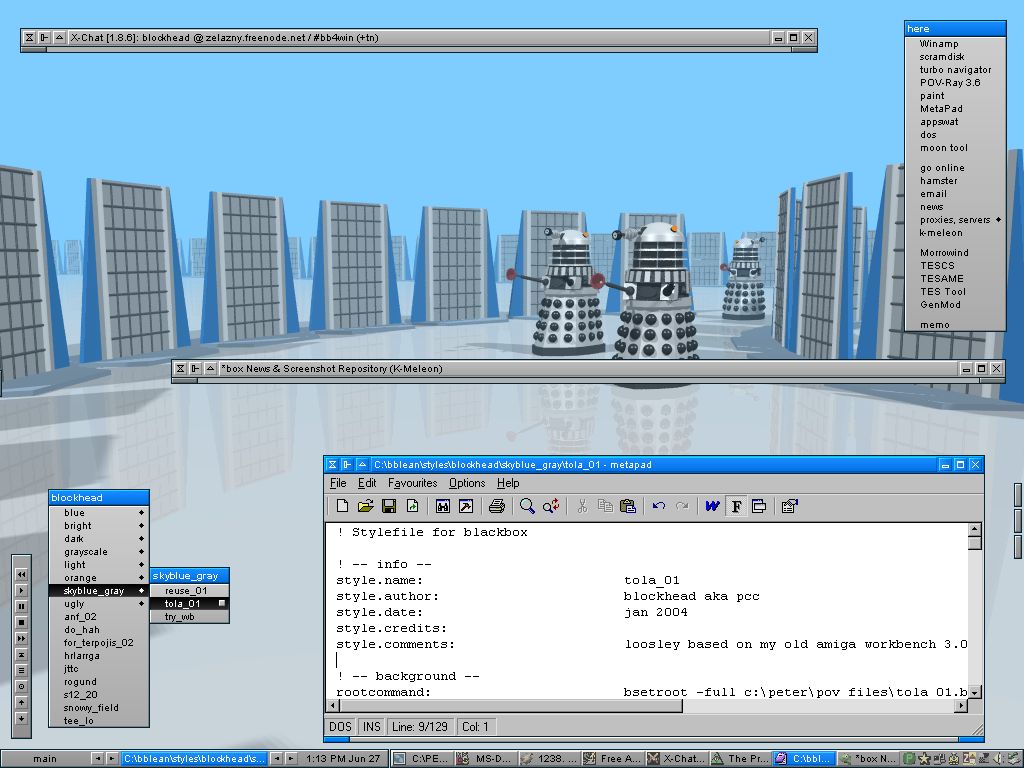Choose the try_wb style

coord(189,617)
